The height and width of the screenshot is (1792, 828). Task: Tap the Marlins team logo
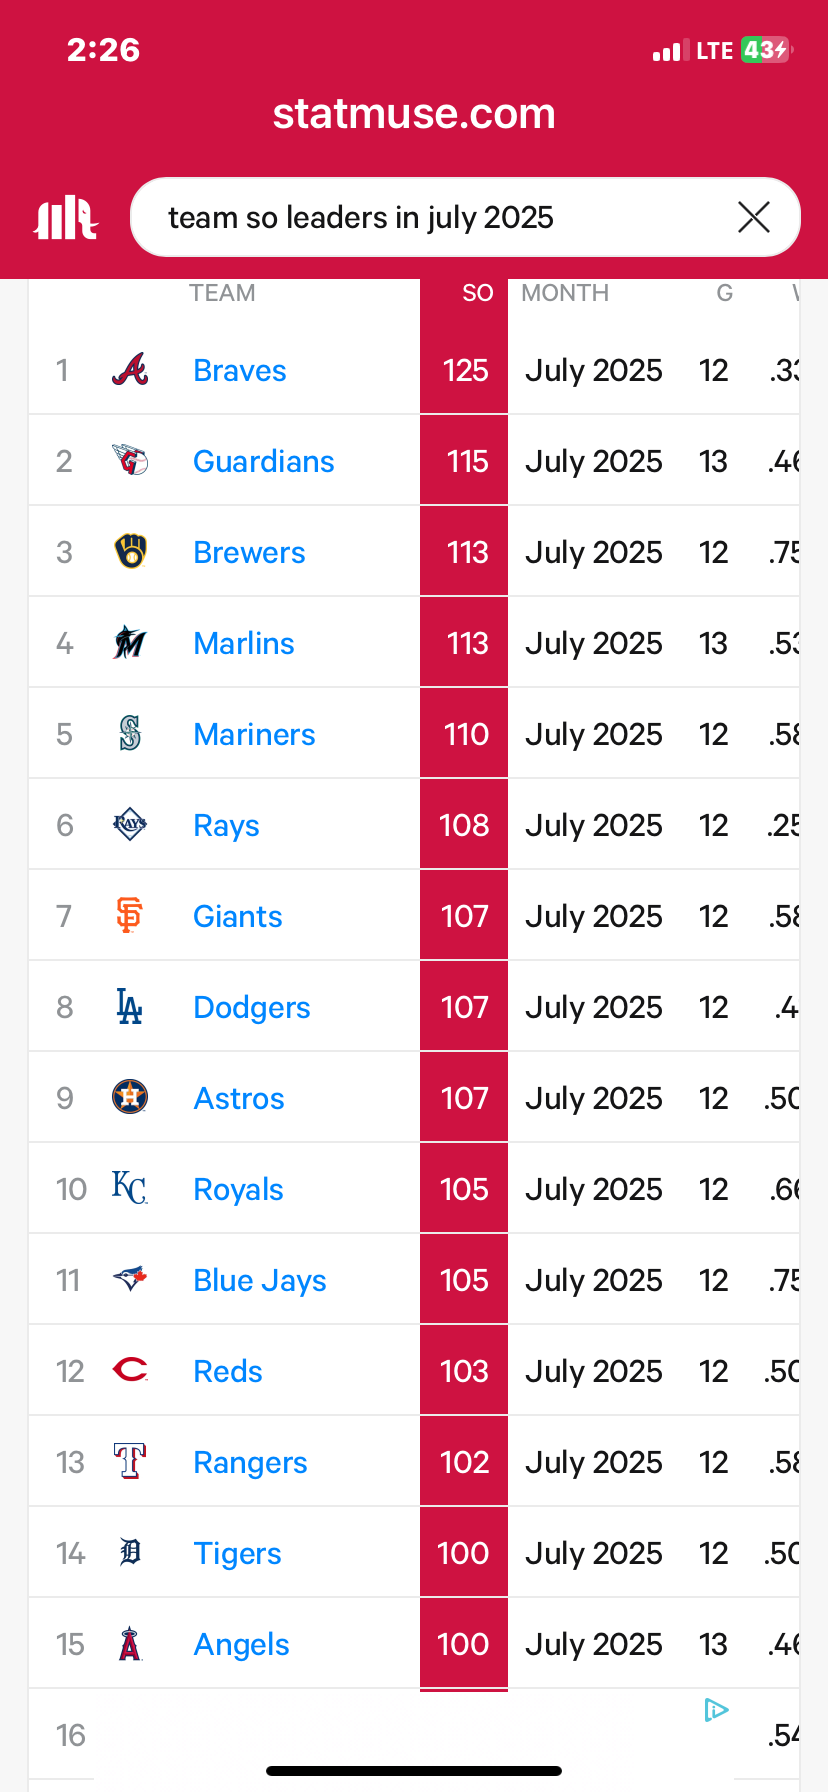(x=130, y=643)
